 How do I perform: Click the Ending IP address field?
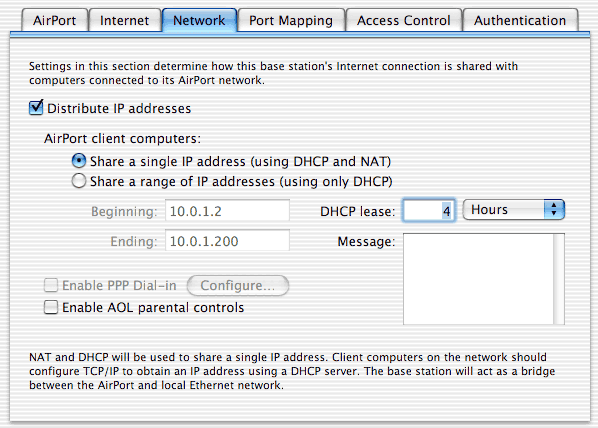coord(227,240)
